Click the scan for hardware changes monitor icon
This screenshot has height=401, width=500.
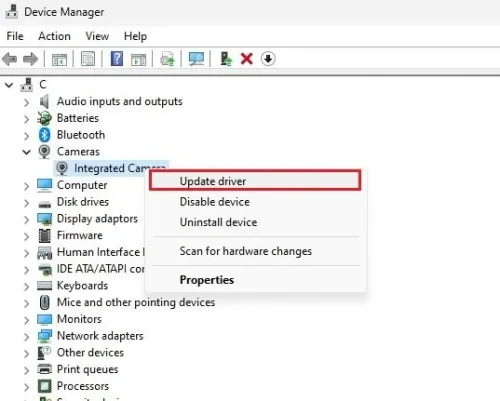(196, 59)
